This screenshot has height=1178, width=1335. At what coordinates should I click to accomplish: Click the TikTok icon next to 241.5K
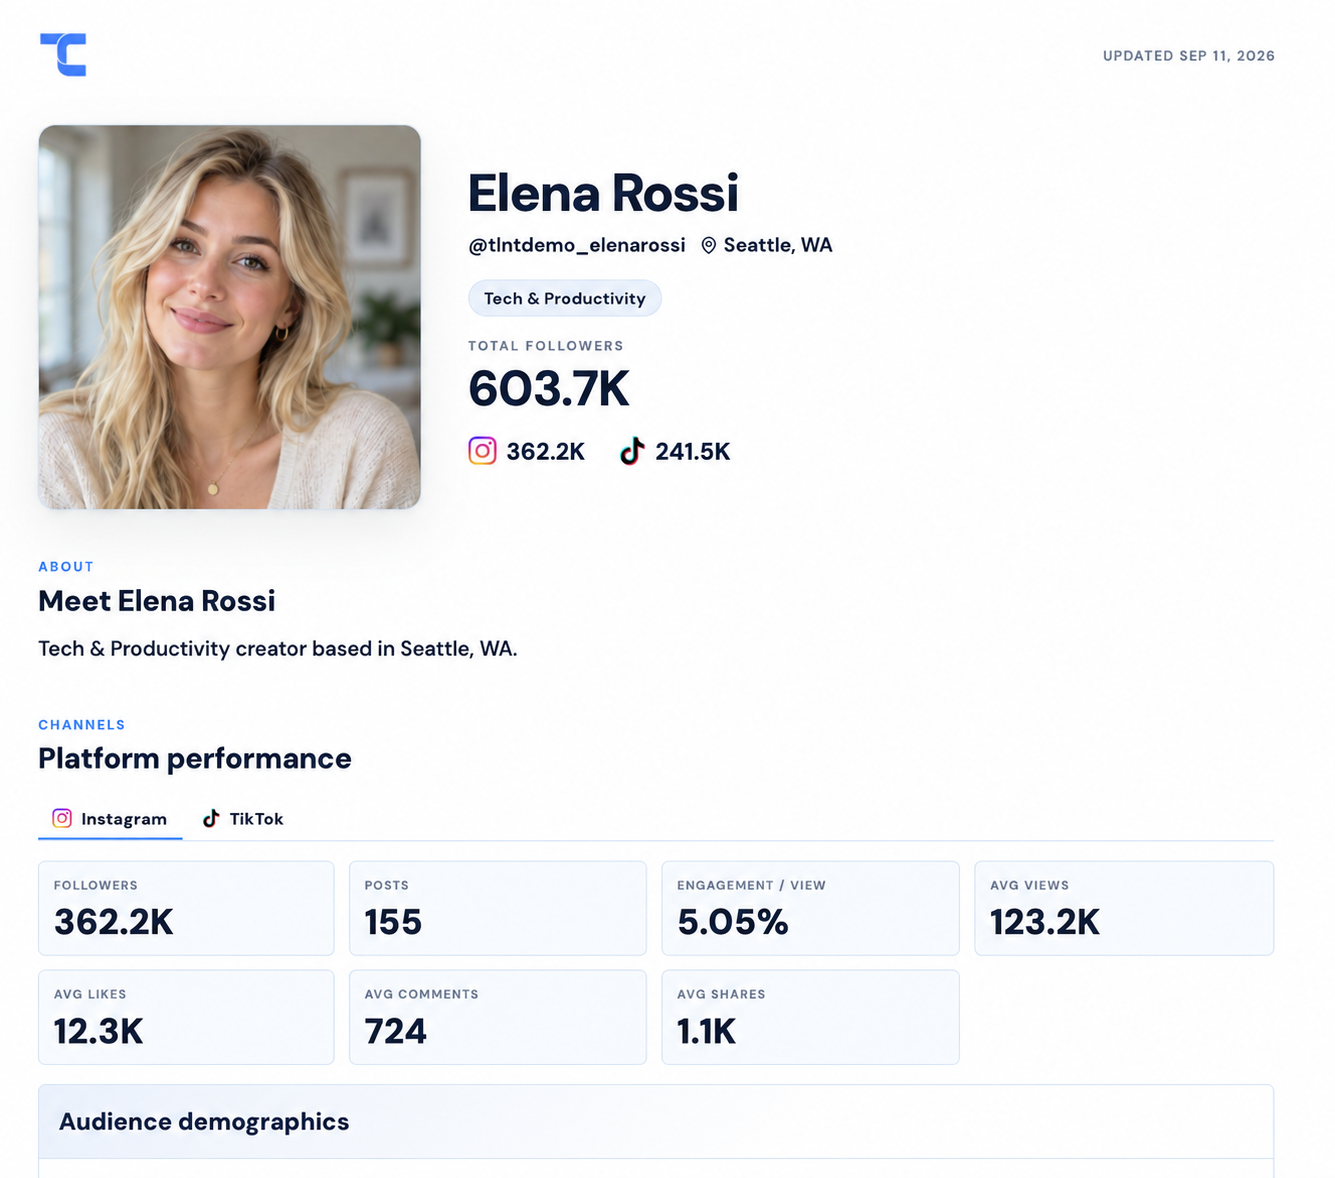[x=632, y=451]
